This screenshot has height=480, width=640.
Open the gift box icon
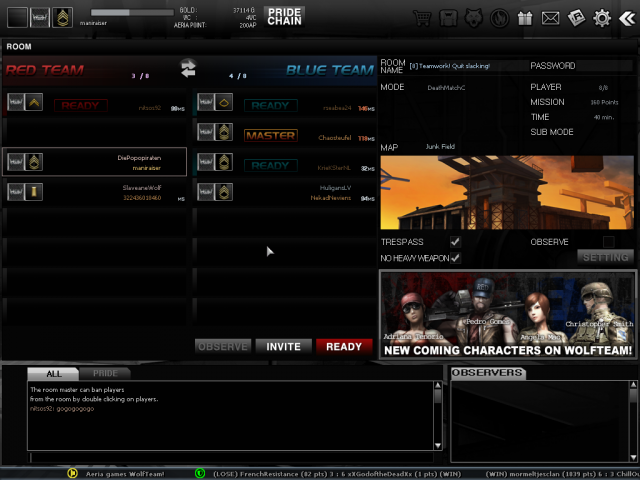pyautogui.click(x=525, y=18)
